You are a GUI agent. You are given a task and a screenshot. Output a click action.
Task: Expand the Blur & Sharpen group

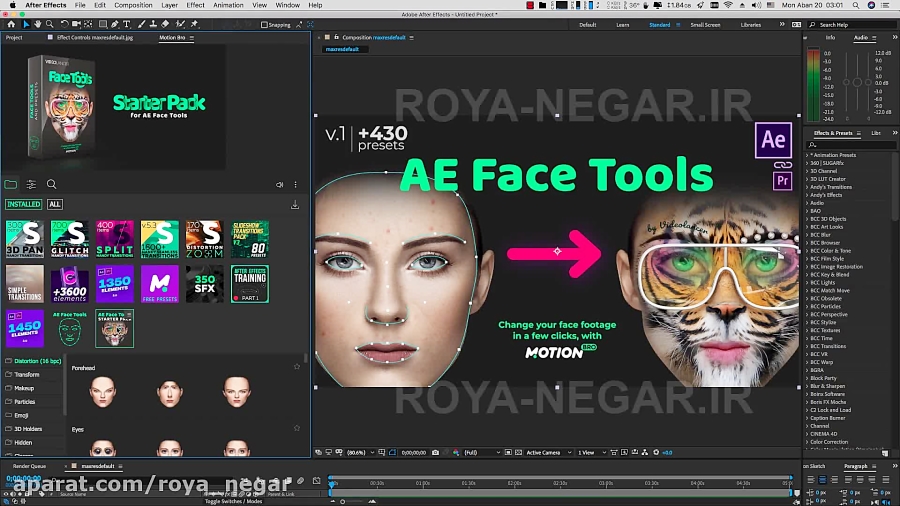(807, 386)
